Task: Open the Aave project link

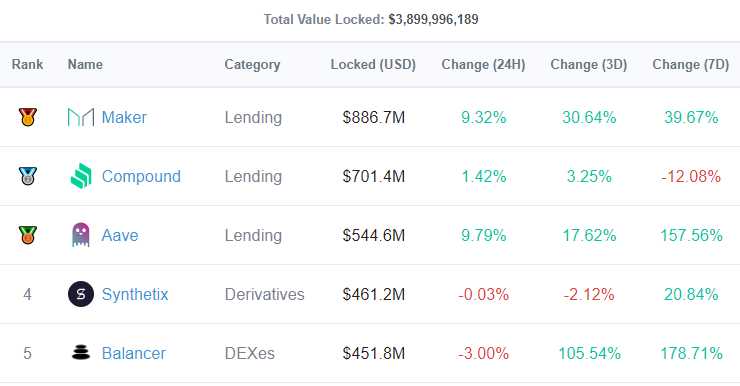Action: 120,235
